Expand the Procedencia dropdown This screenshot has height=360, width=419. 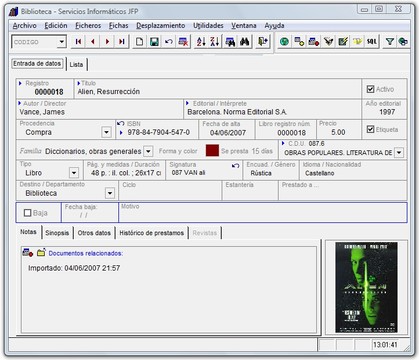coord(106,132)
